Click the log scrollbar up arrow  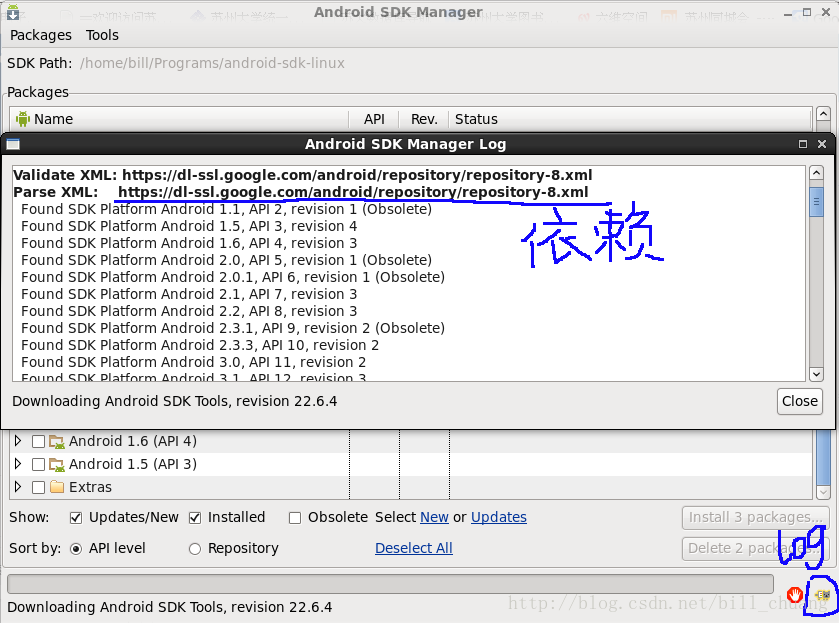tap(816, 173)
